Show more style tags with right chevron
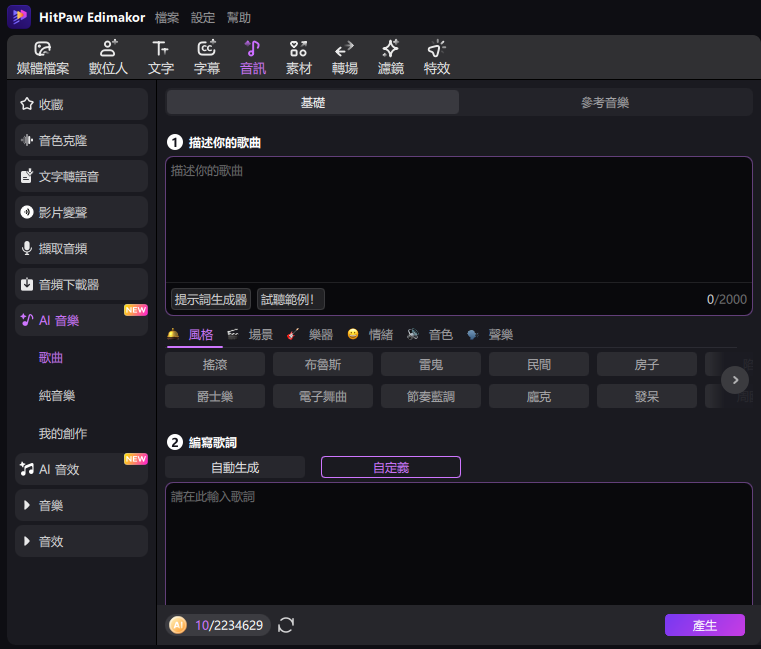Viewport: 761px width, 649px height. pos(735,380)
